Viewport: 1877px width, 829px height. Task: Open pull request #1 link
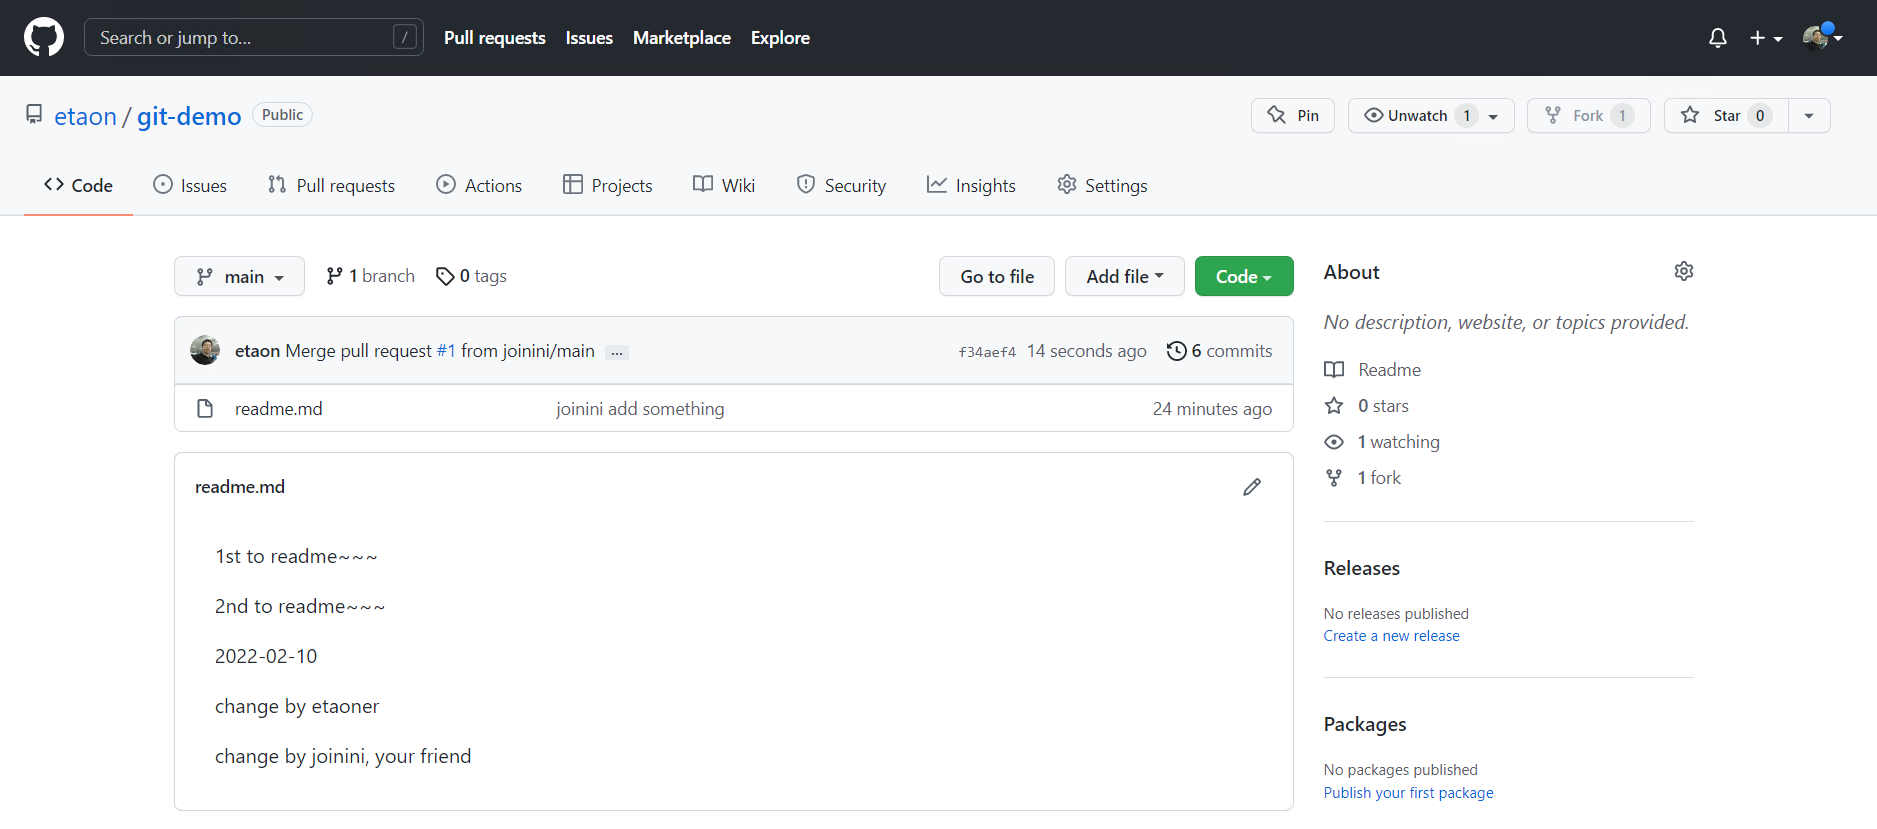[x=446, y=351]
